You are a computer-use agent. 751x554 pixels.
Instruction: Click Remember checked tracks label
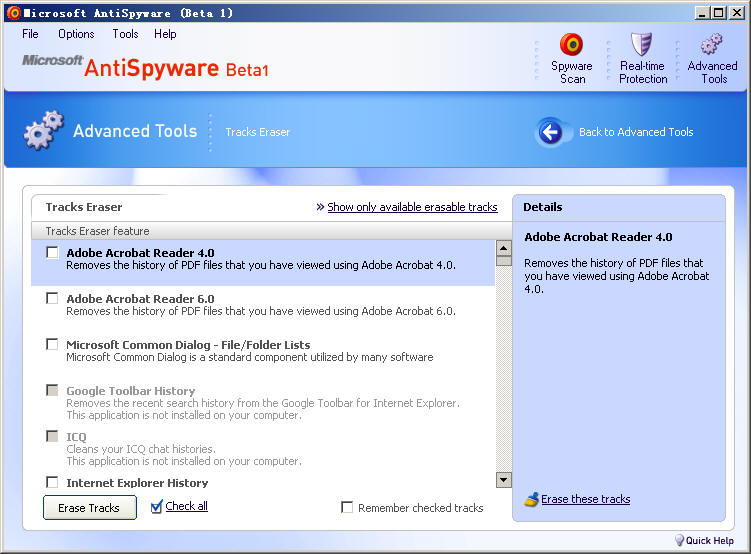tap(421, 508)
